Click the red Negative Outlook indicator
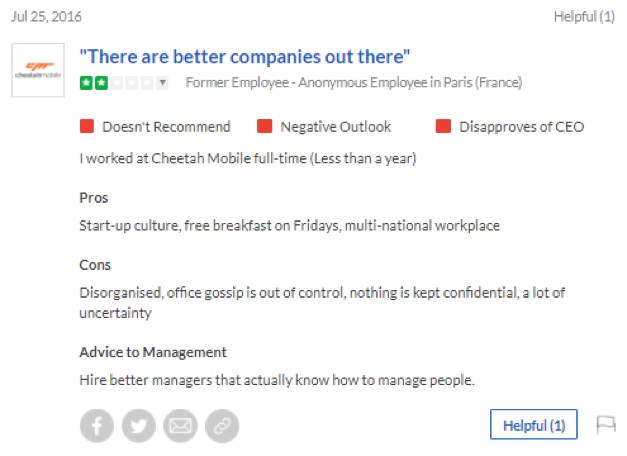 (265, 127)
